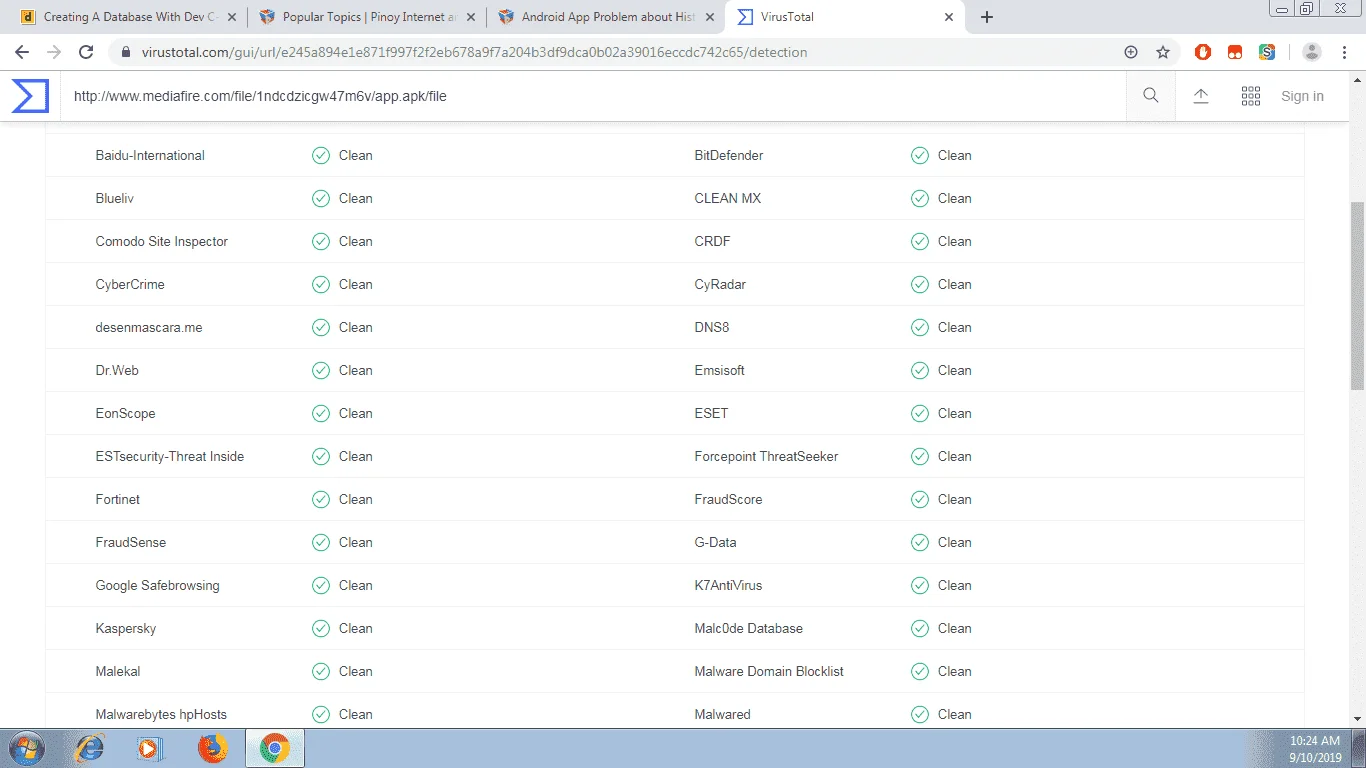
Task: Select the Comodo Site Inspector row label
Action: click(162, 242)
